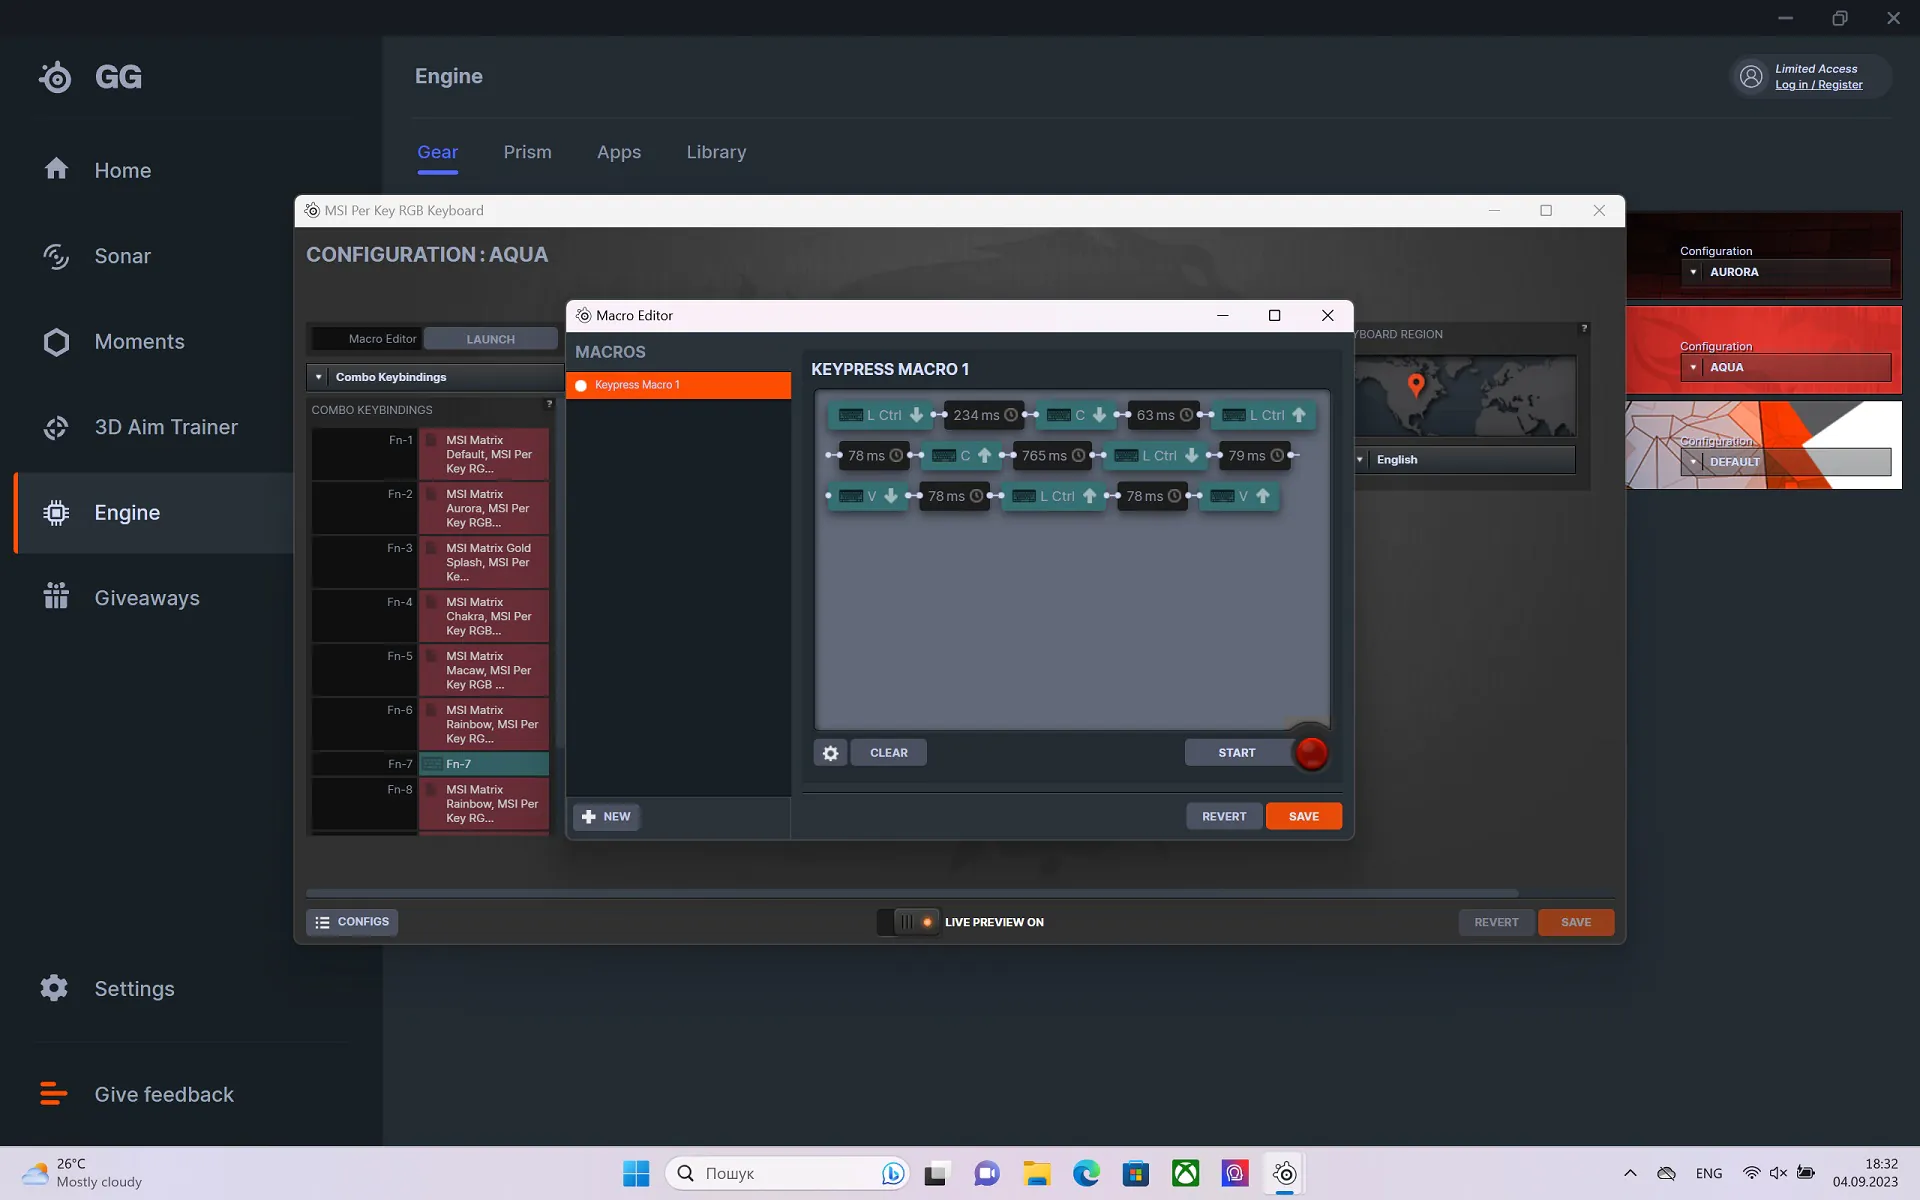Toggle the Live Preview switch
This screenshot has height=1200, width=1920.
(x=908, y=922)
